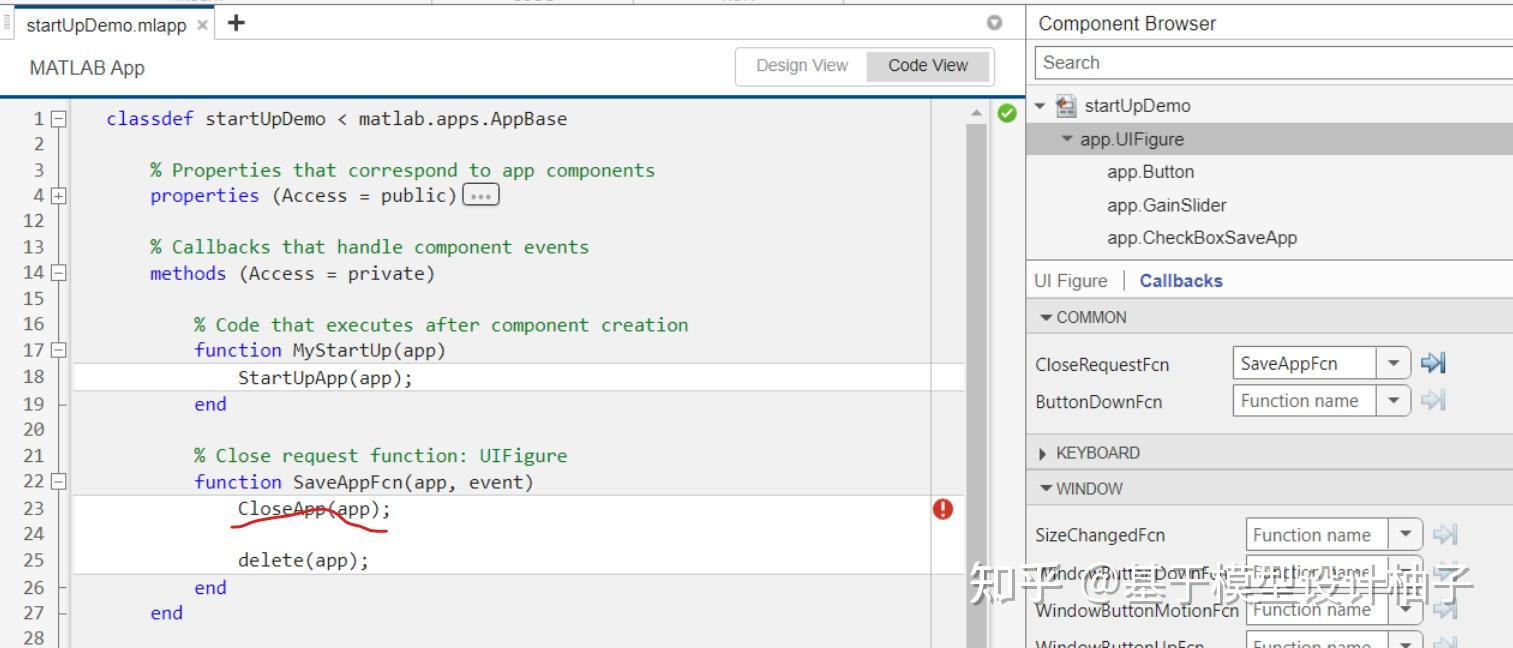Screen dimensions: 1513x648
Task: Expand the folded properties ellipsis on line 4
Action: click(x=481, y=195)
